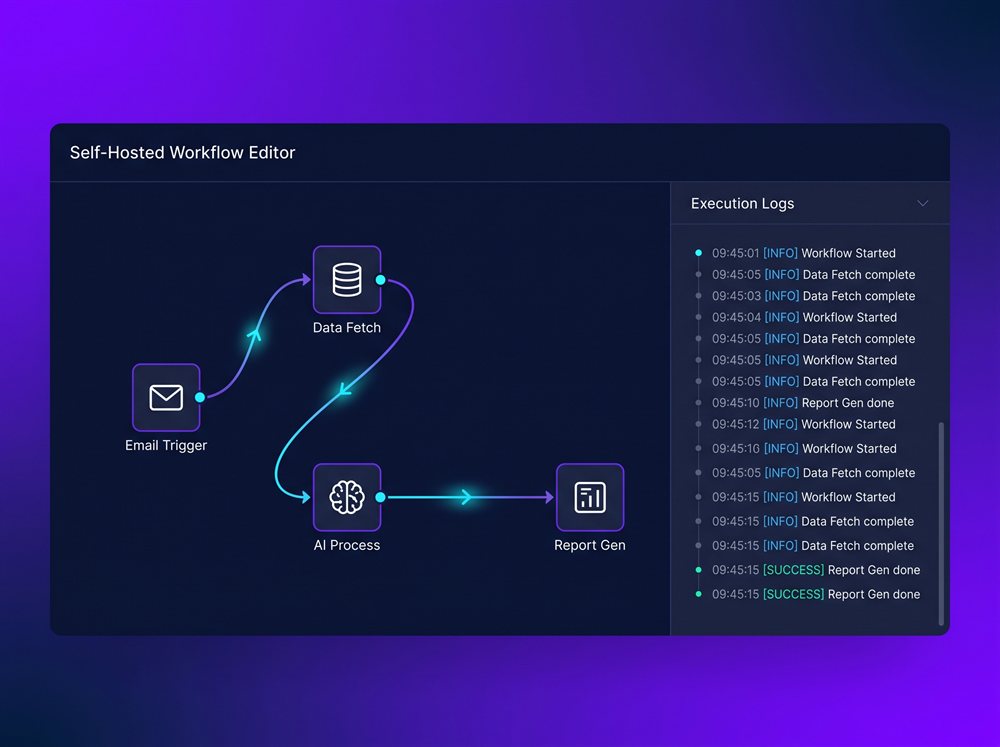Click the Execution Logs scrollbar thumb
The image size is (1000, 747).
click(x=941, y=523)
